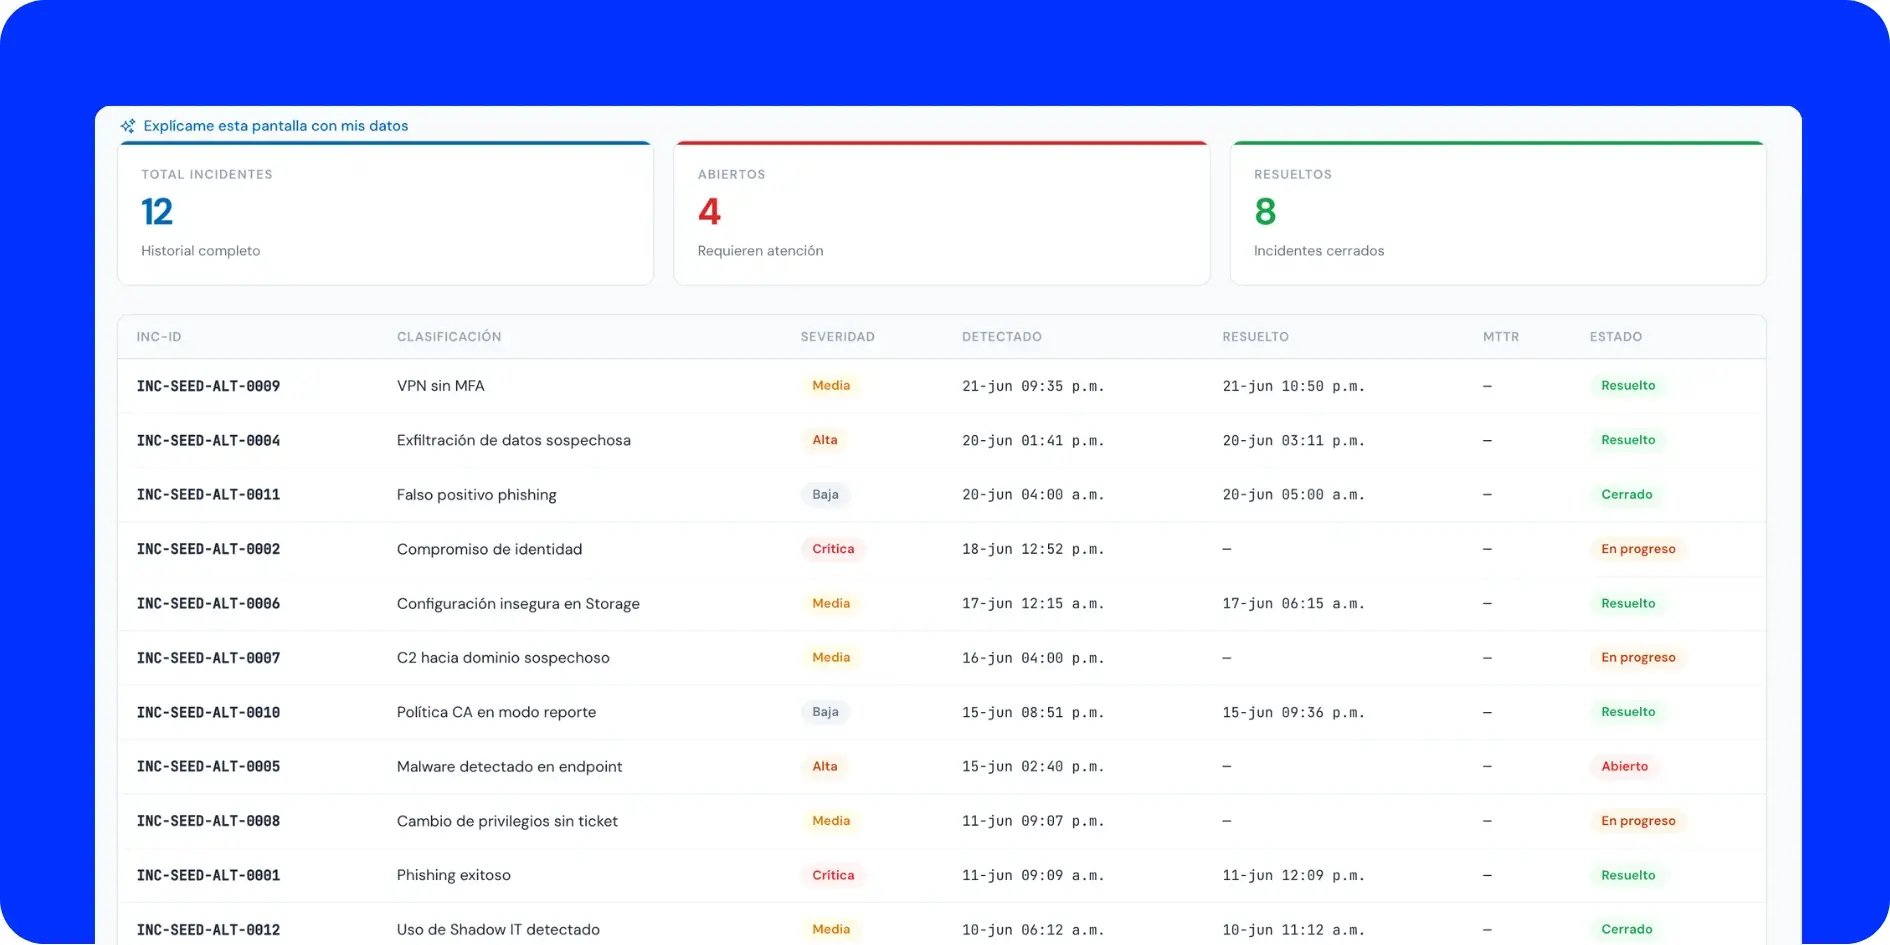Open incident INC-SEED-ALT-0012
The height and width of the screenshot is (945, 1890).
click(x=208, y=930)
